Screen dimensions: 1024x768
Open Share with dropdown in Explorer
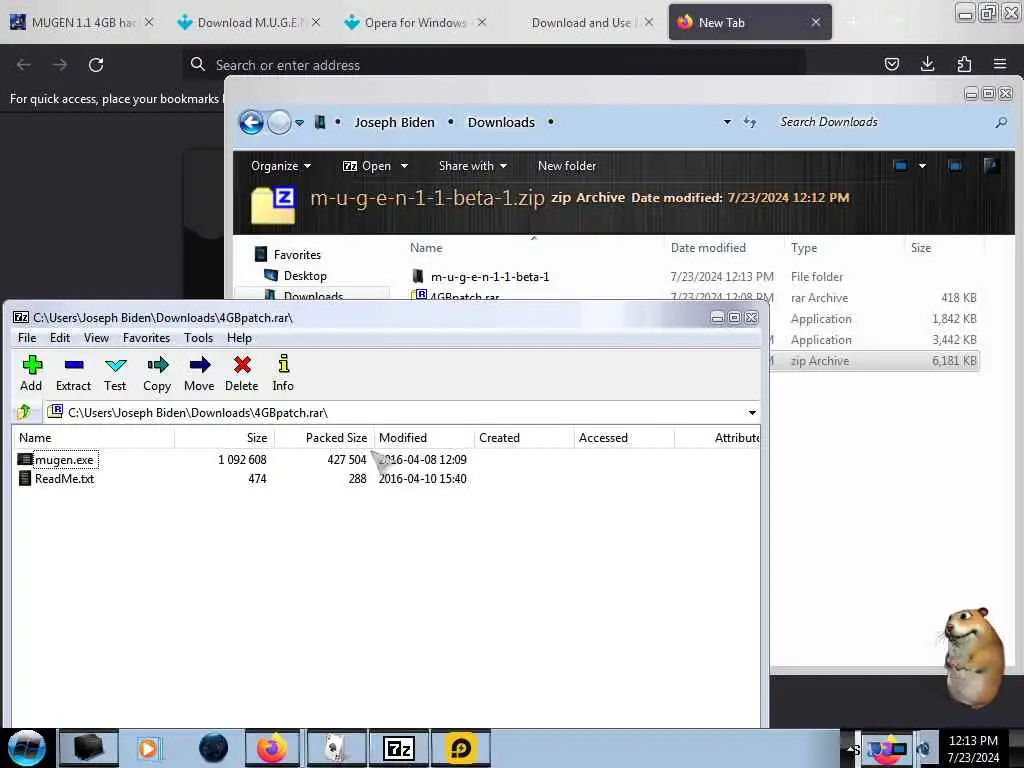[x=473, y=166]
